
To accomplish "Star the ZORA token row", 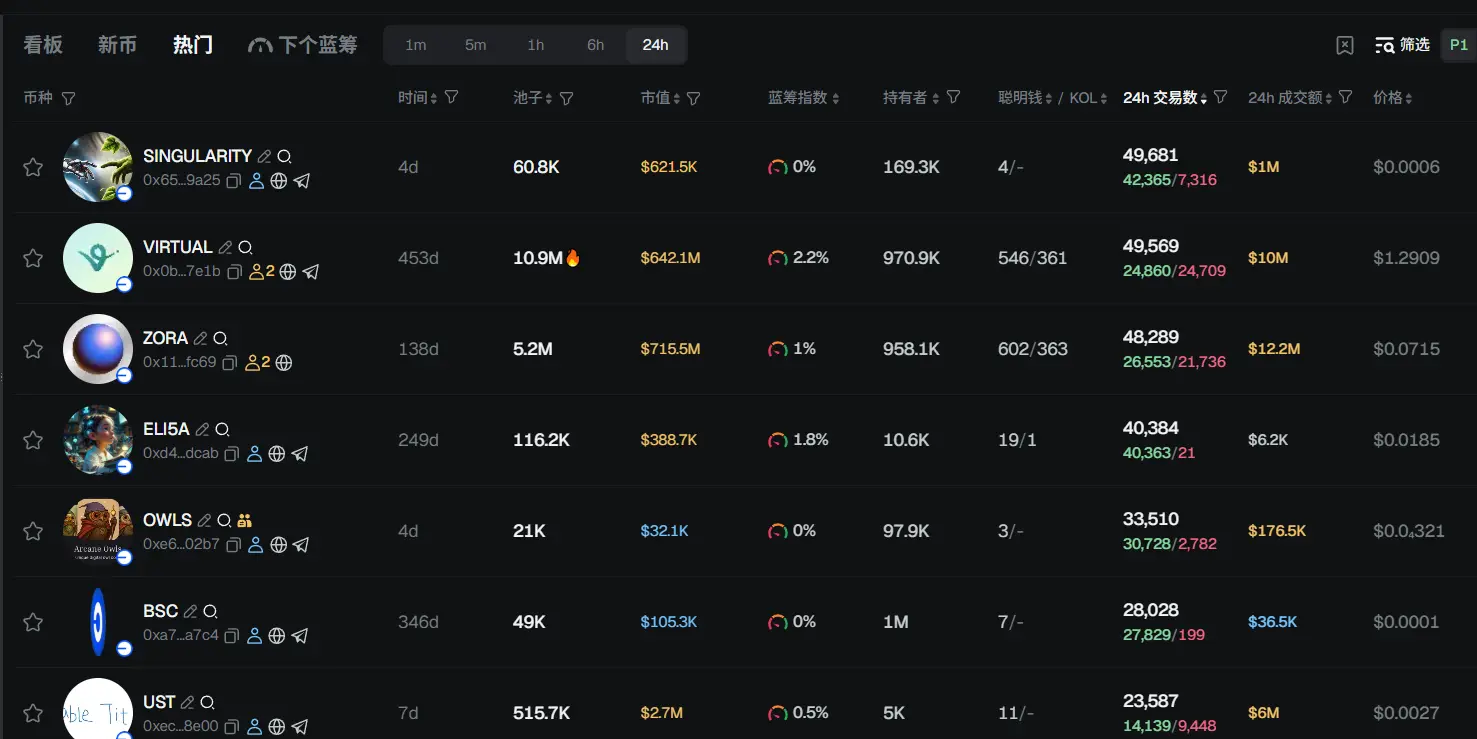I will tap(33, 349).
